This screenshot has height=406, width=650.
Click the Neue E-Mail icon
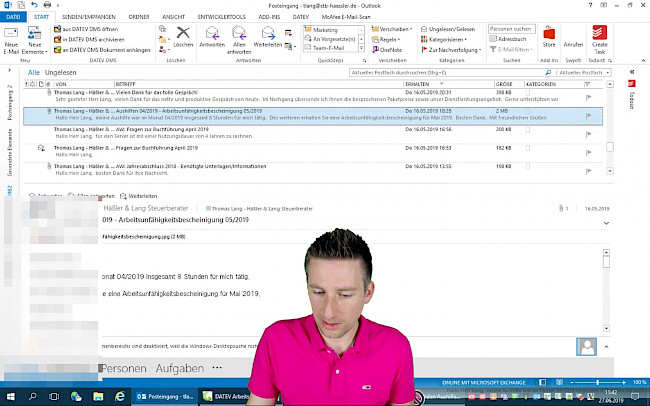tap(11, 38)
